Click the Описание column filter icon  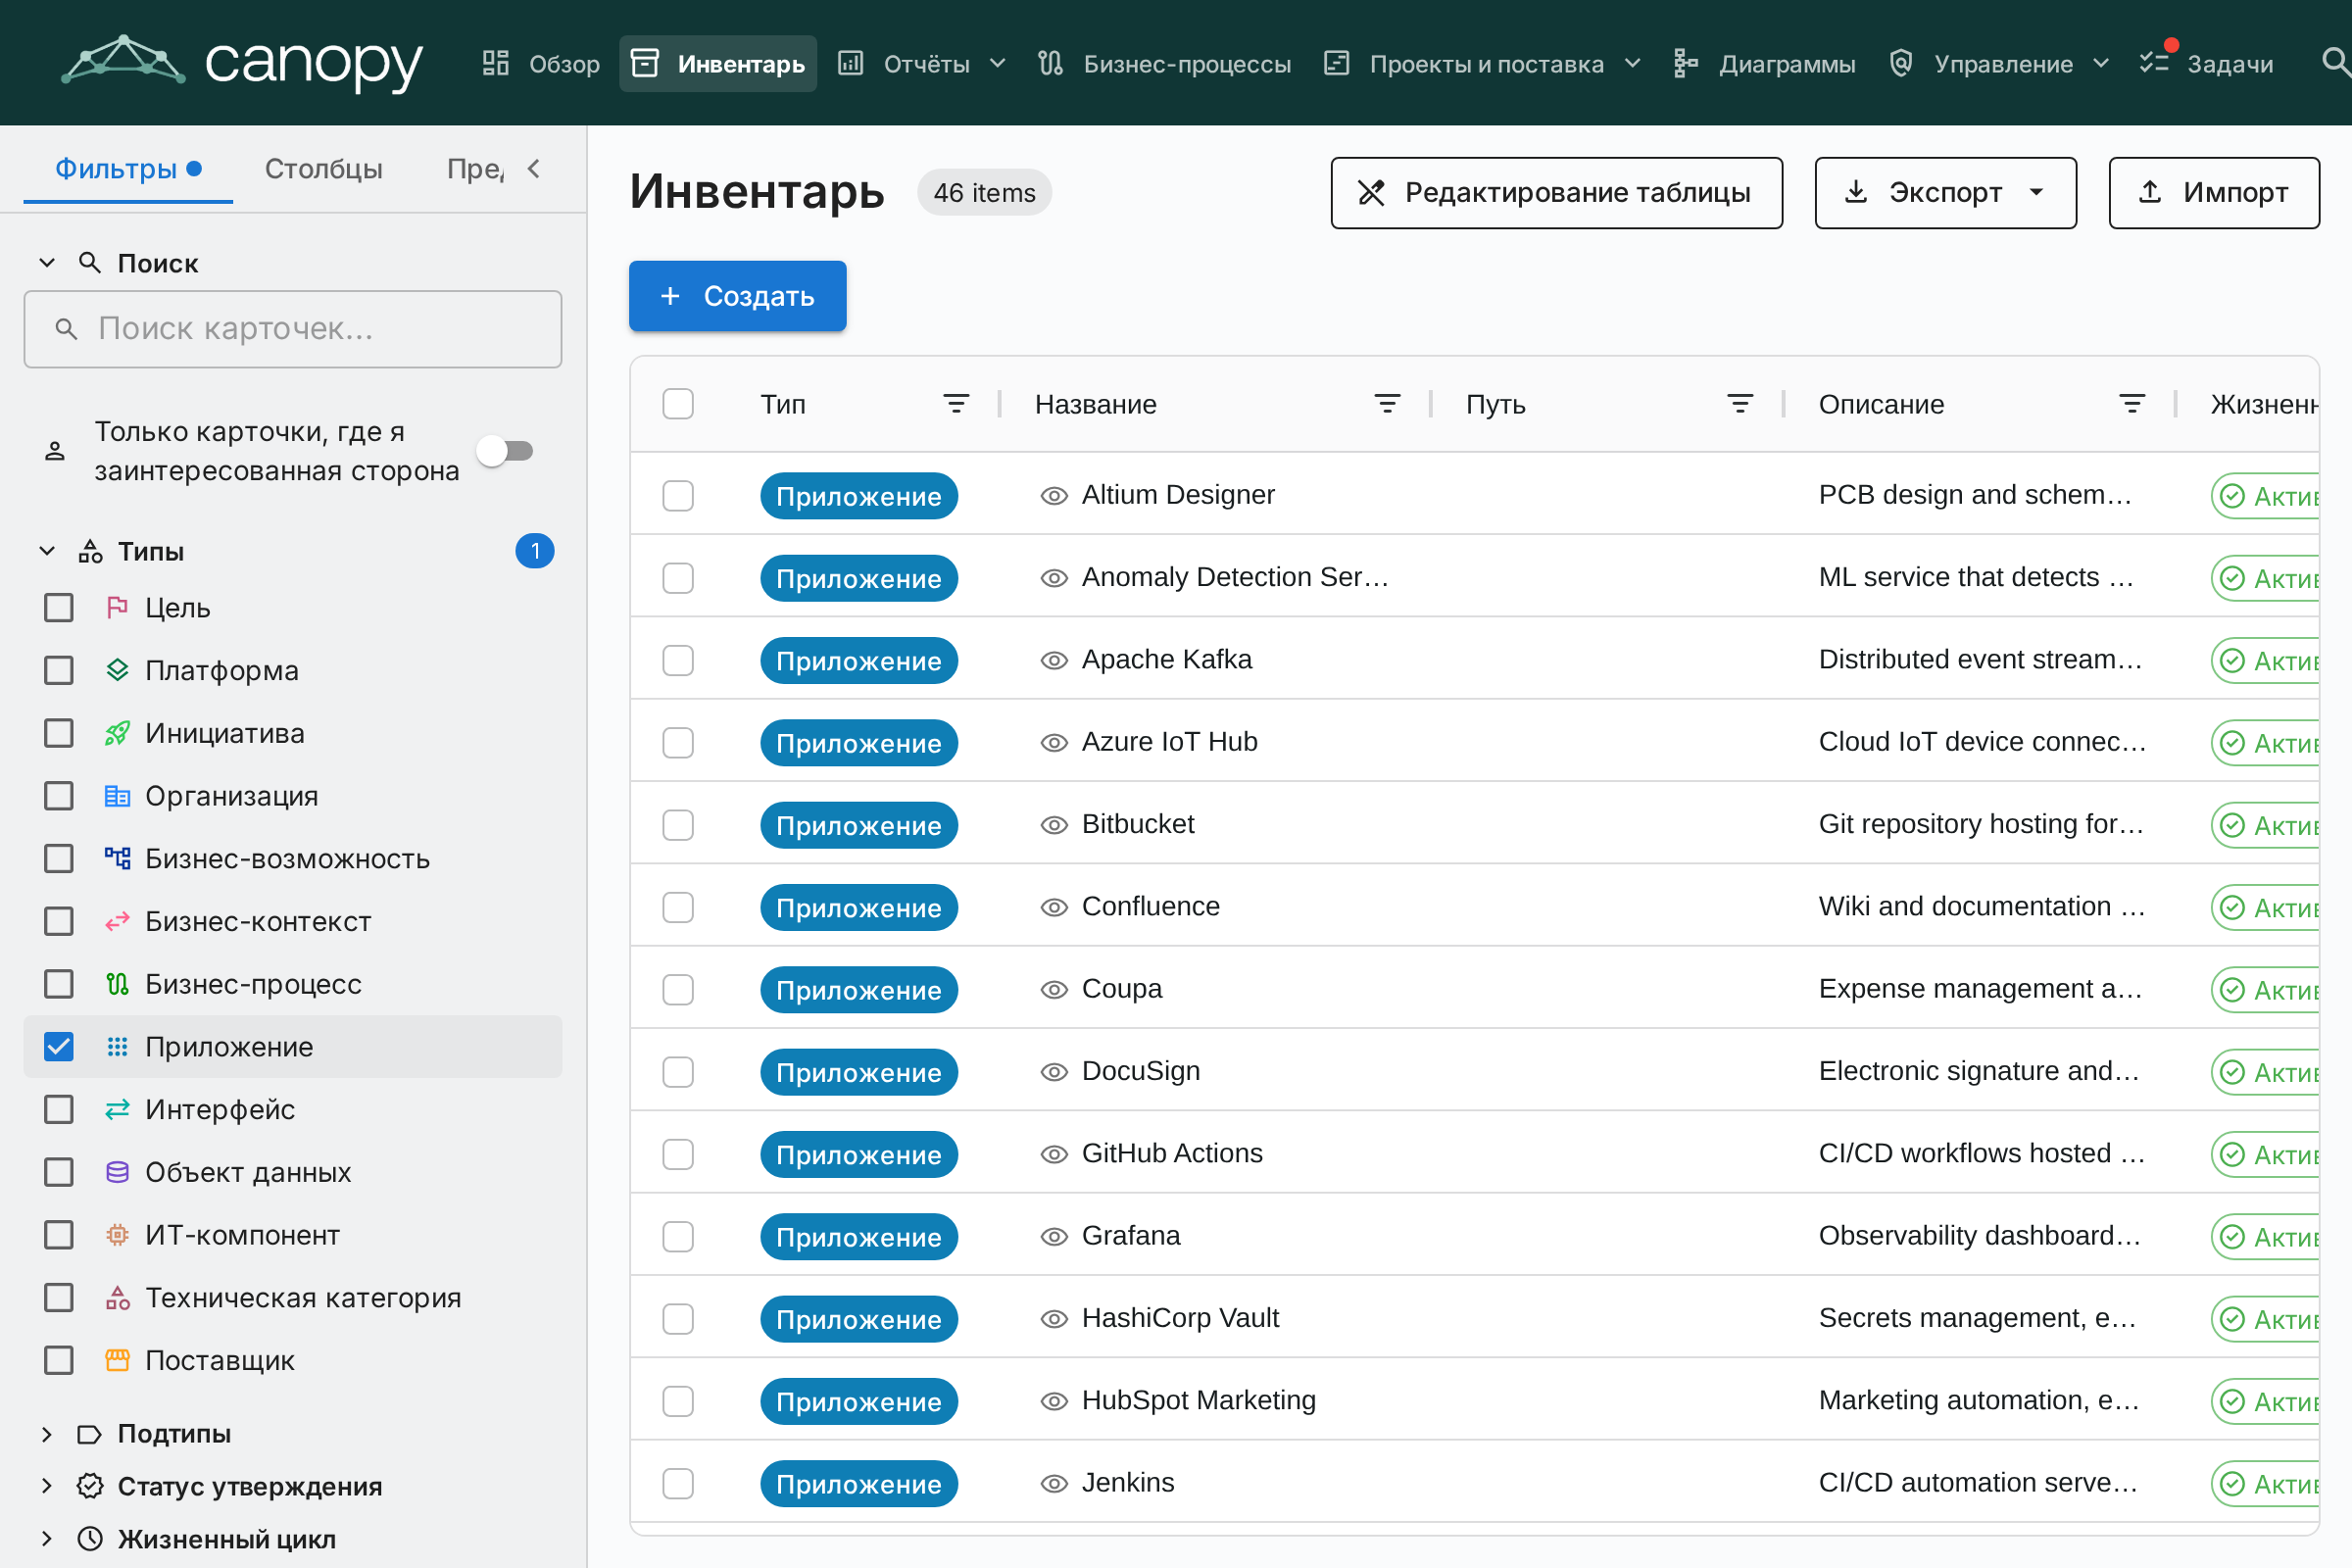pyautogui.click(x=2132, y=404)
